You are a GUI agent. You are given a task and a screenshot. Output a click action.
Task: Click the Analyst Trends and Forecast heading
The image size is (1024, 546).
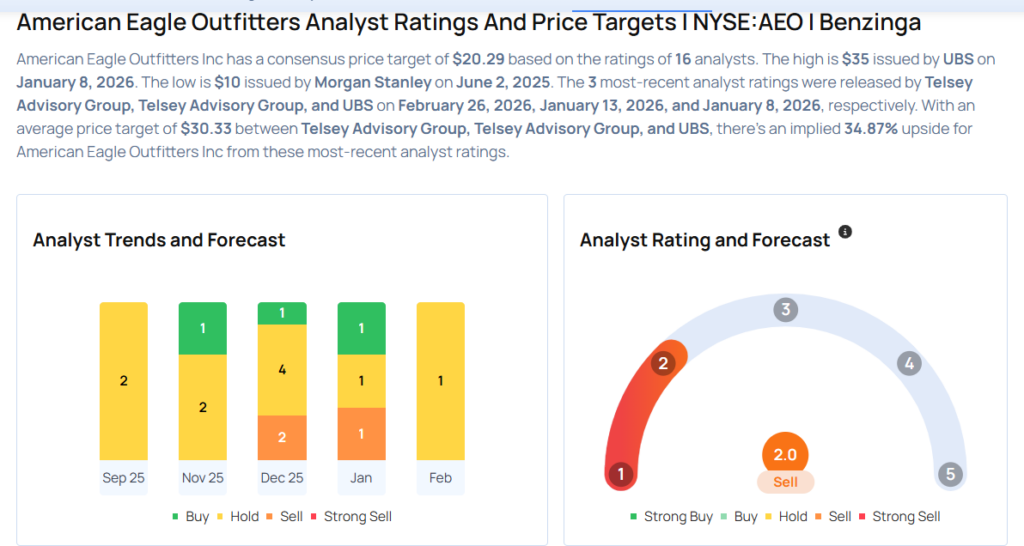click(x=159, y=240)
